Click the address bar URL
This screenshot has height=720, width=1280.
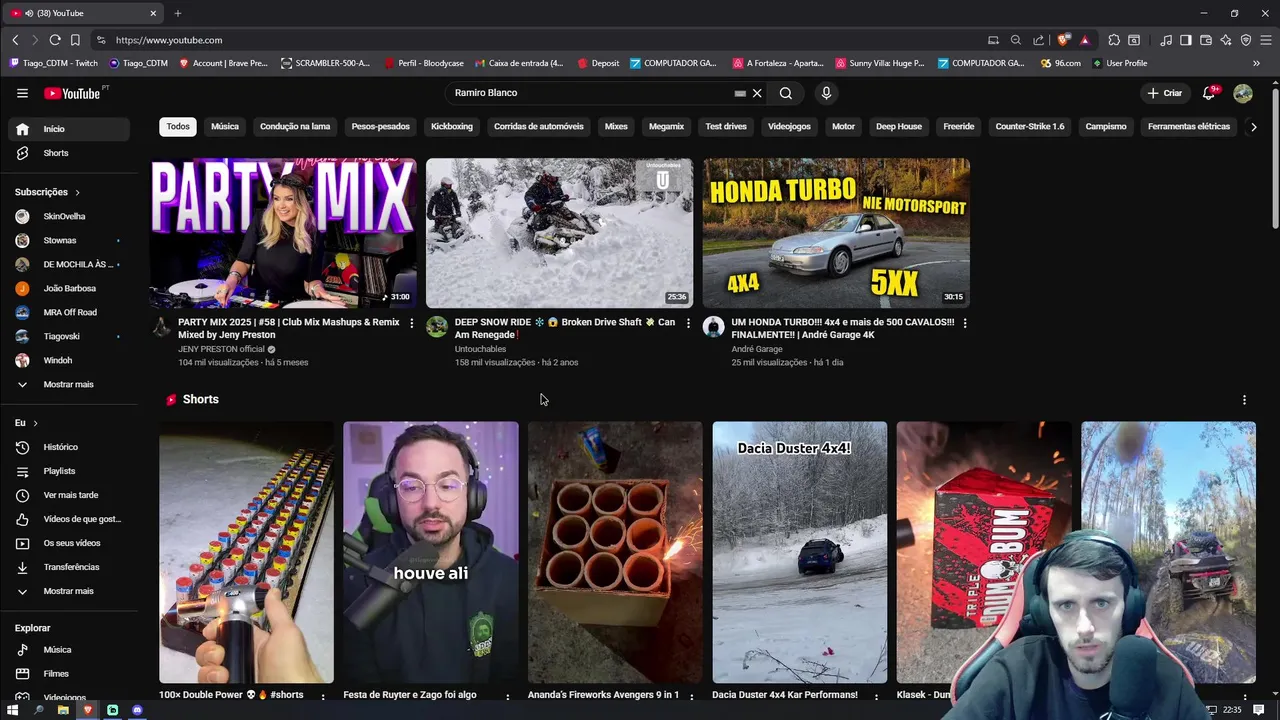[169, 40]
